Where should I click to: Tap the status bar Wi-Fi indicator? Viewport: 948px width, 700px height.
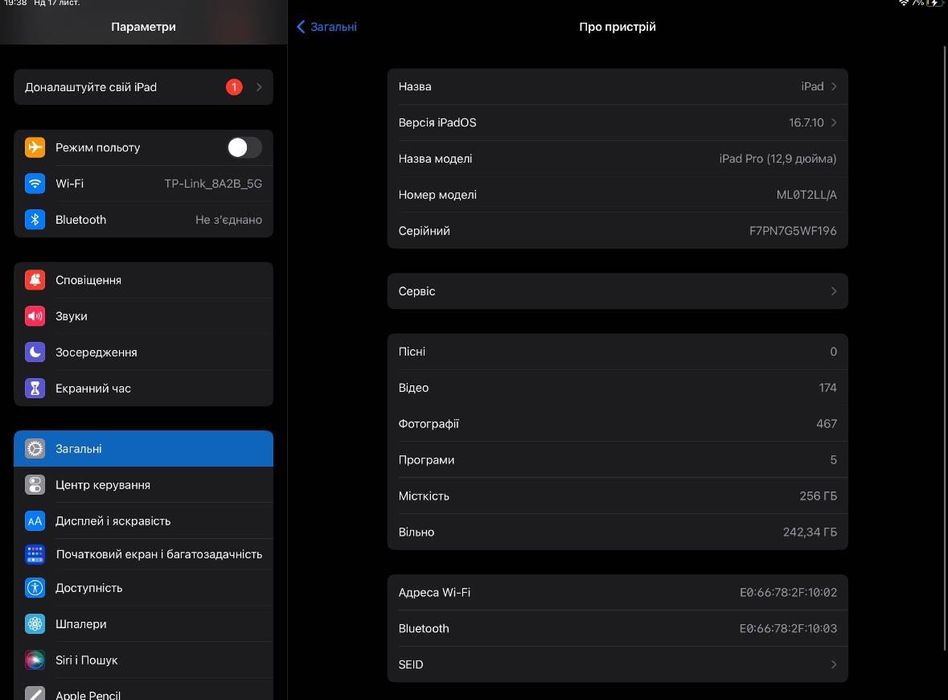pyautogui.click(x=904, y=3)
